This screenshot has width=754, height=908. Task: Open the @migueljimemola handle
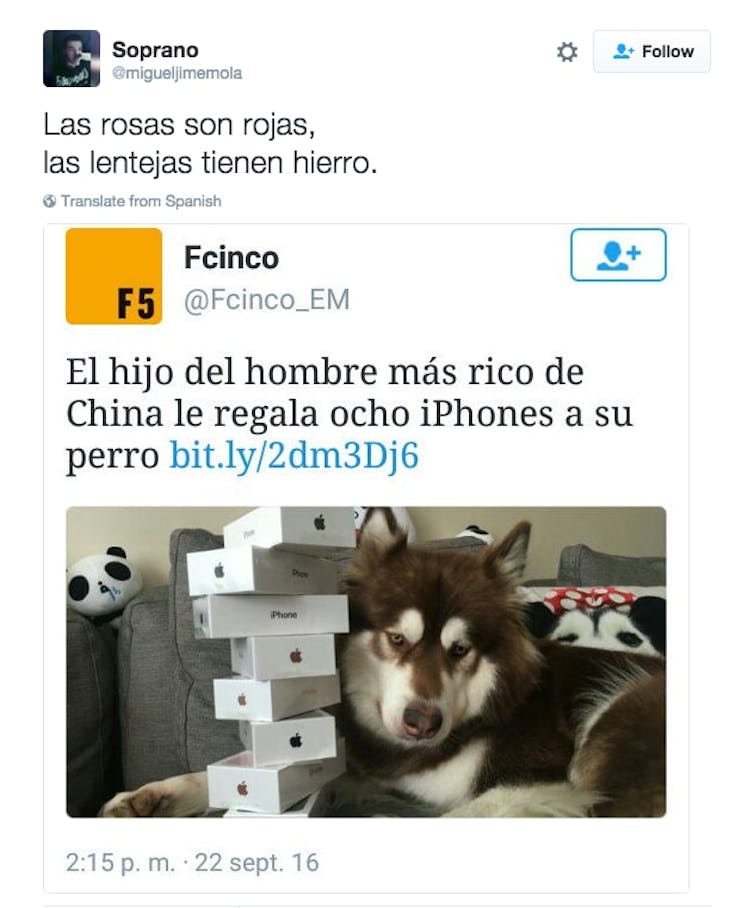pyautogui.click(x=177, y=74)
